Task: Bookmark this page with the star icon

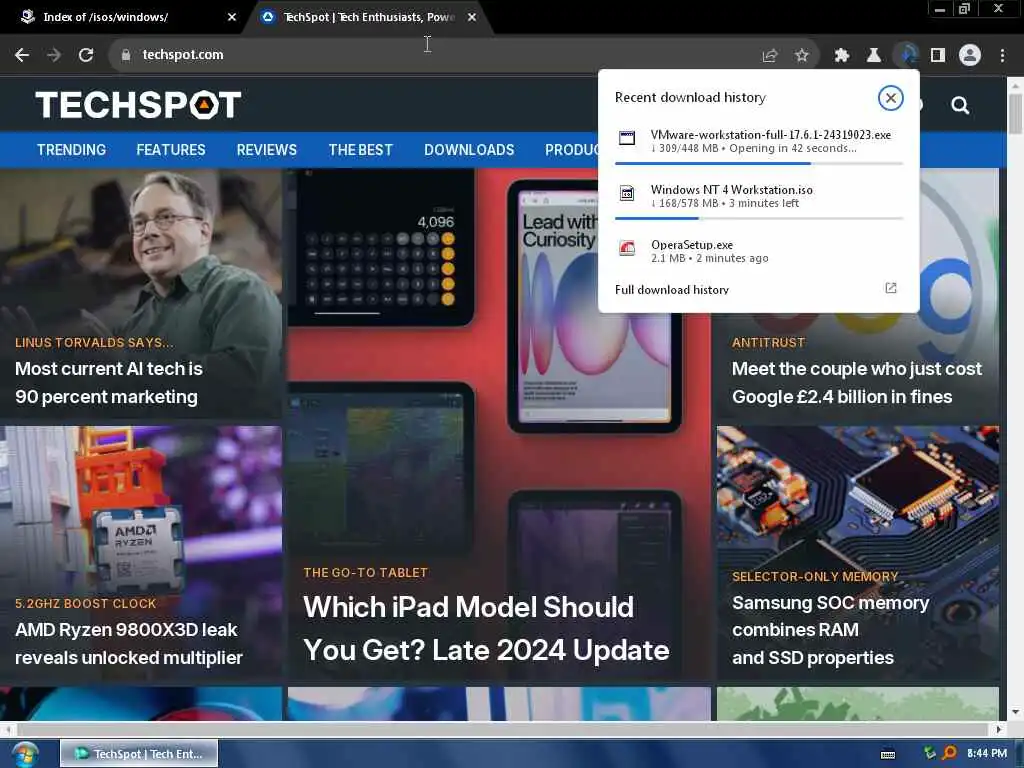Action: click(x=802, y=56)
